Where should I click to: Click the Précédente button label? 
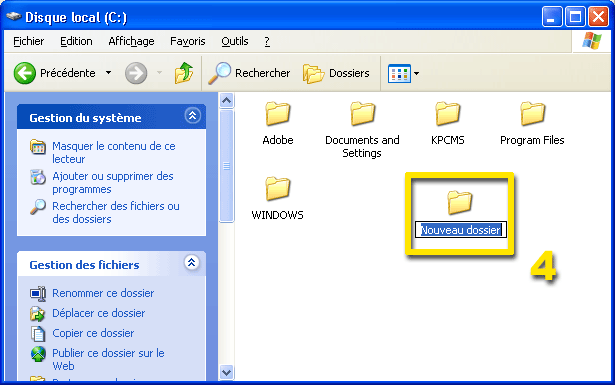coord(67,73)
